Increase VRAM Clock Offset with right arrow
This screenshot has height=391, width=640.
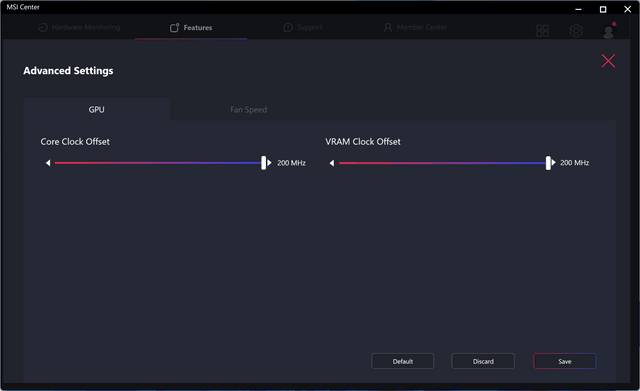[x=553, y=162]
